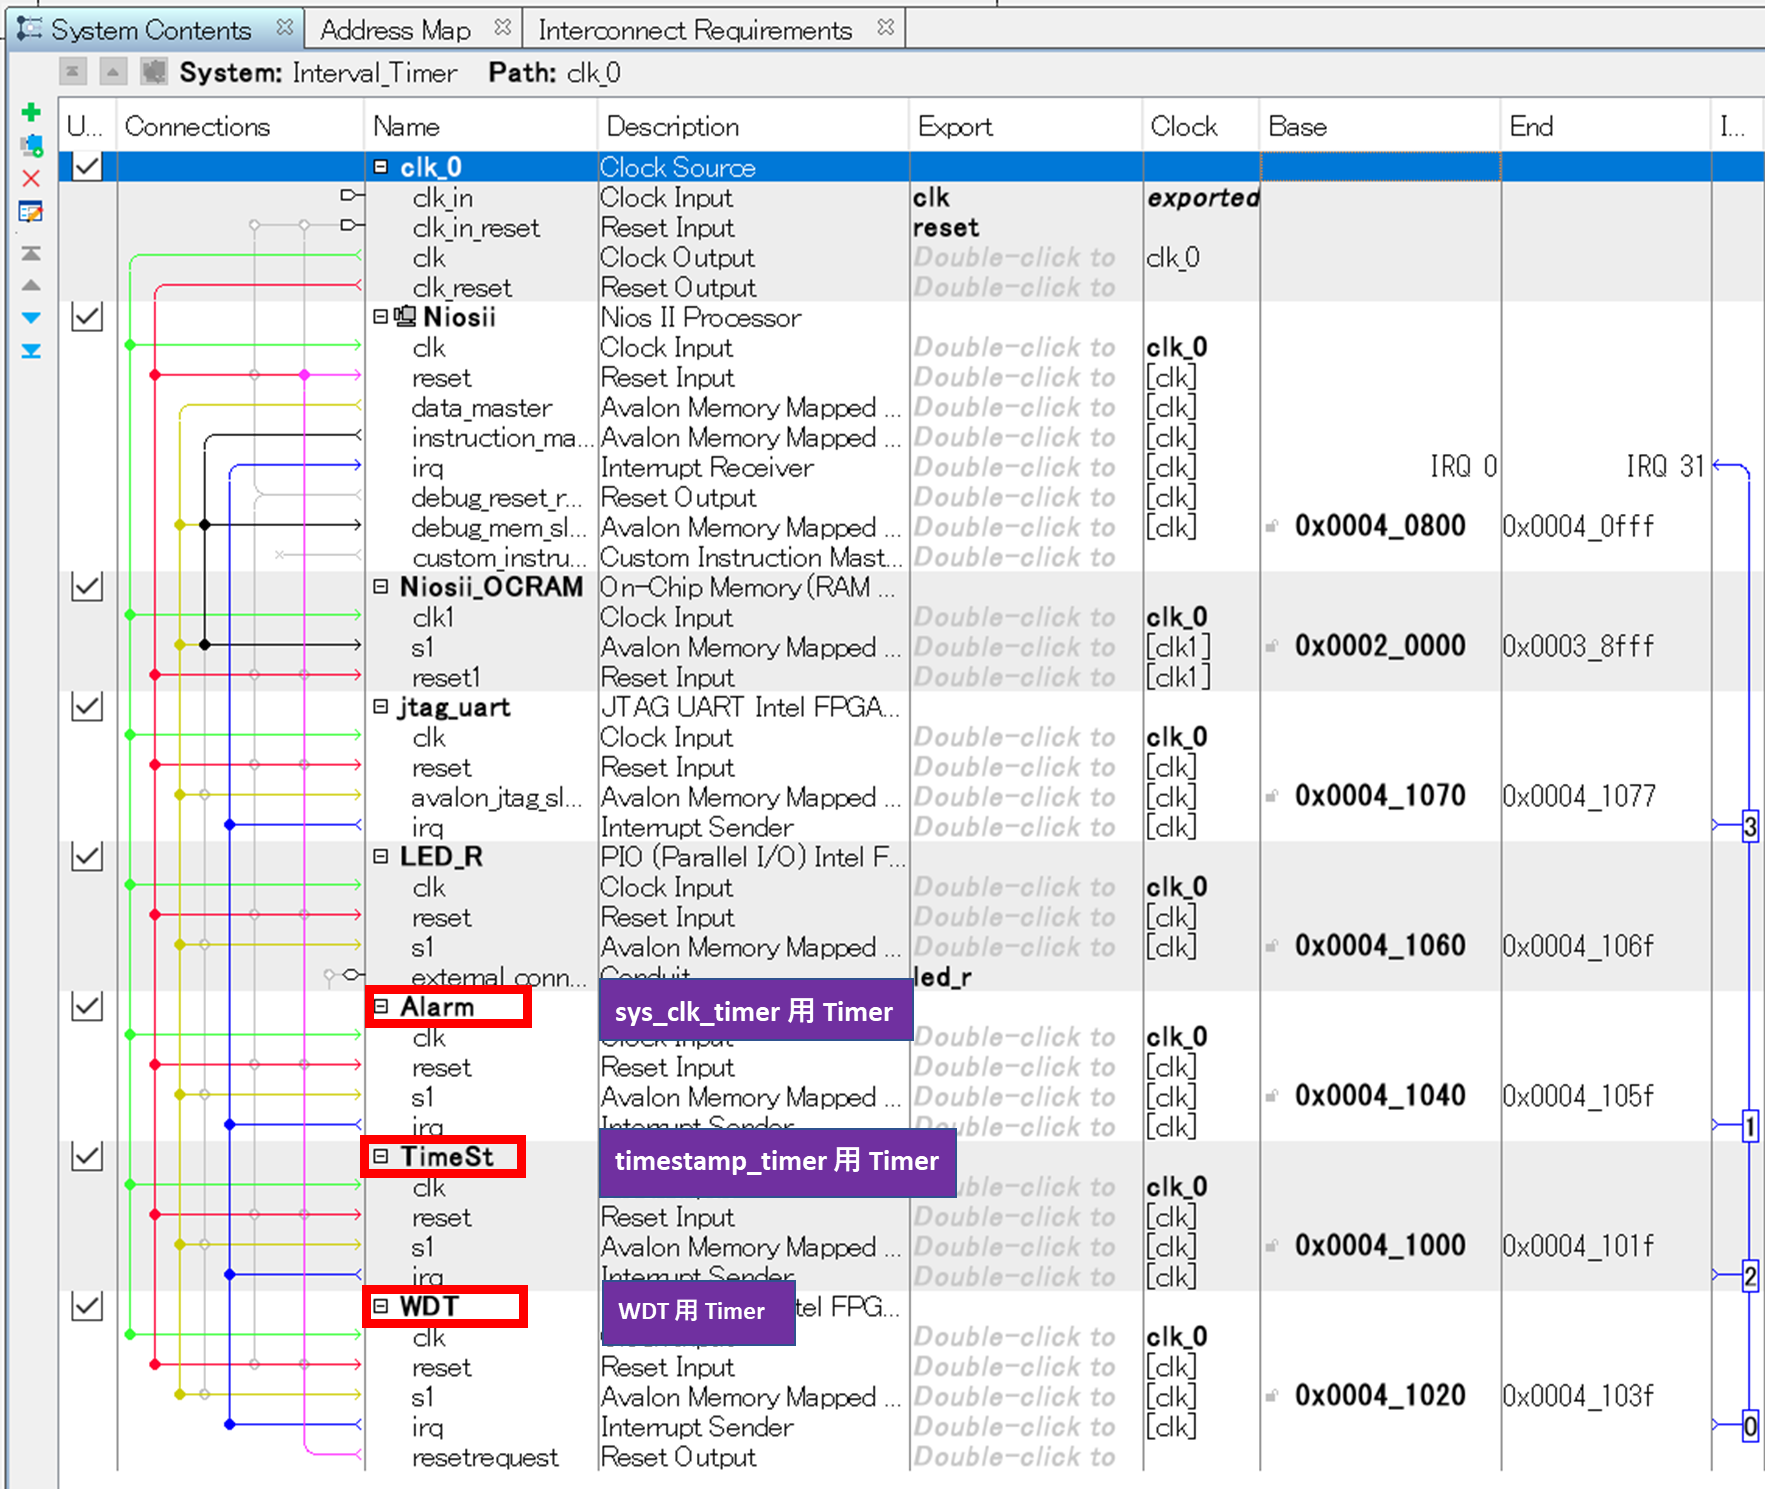The width and height of the screenshot is (1765, 1489).
Task: Click the gray move up arrow in sidebar
Action: tap(31, 285)
